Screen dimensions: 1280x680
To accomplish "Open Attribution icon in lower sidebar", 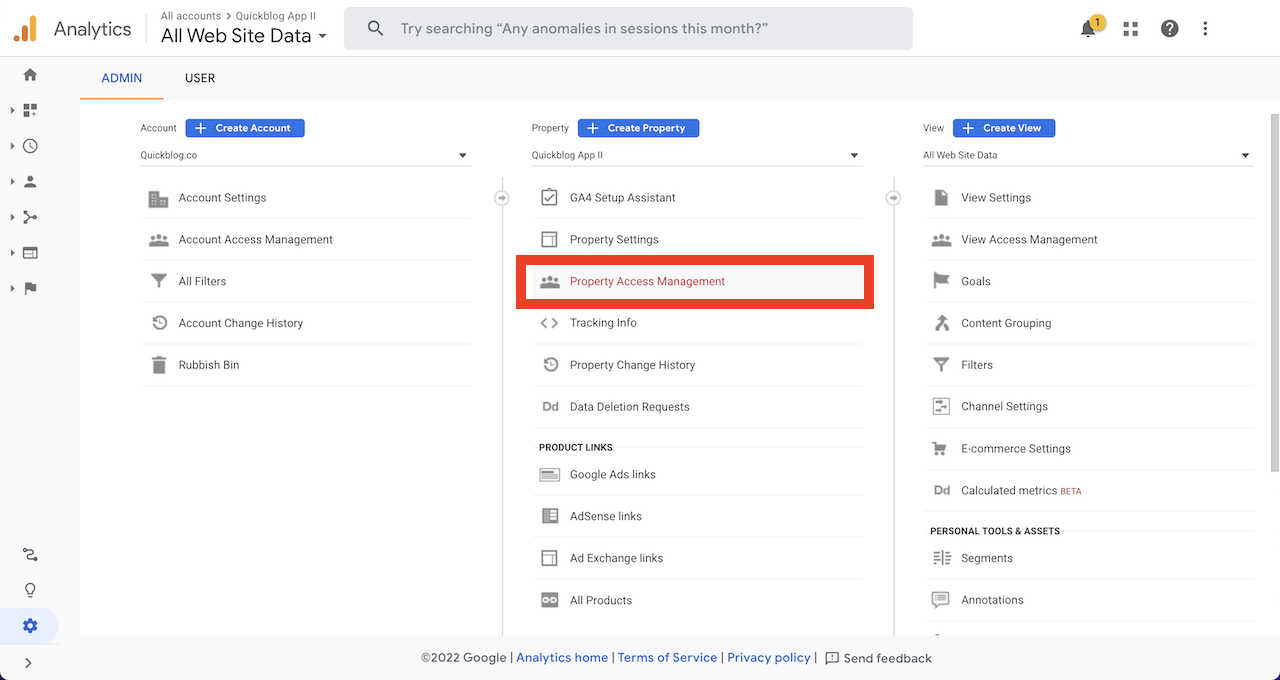I will [30, 554].
